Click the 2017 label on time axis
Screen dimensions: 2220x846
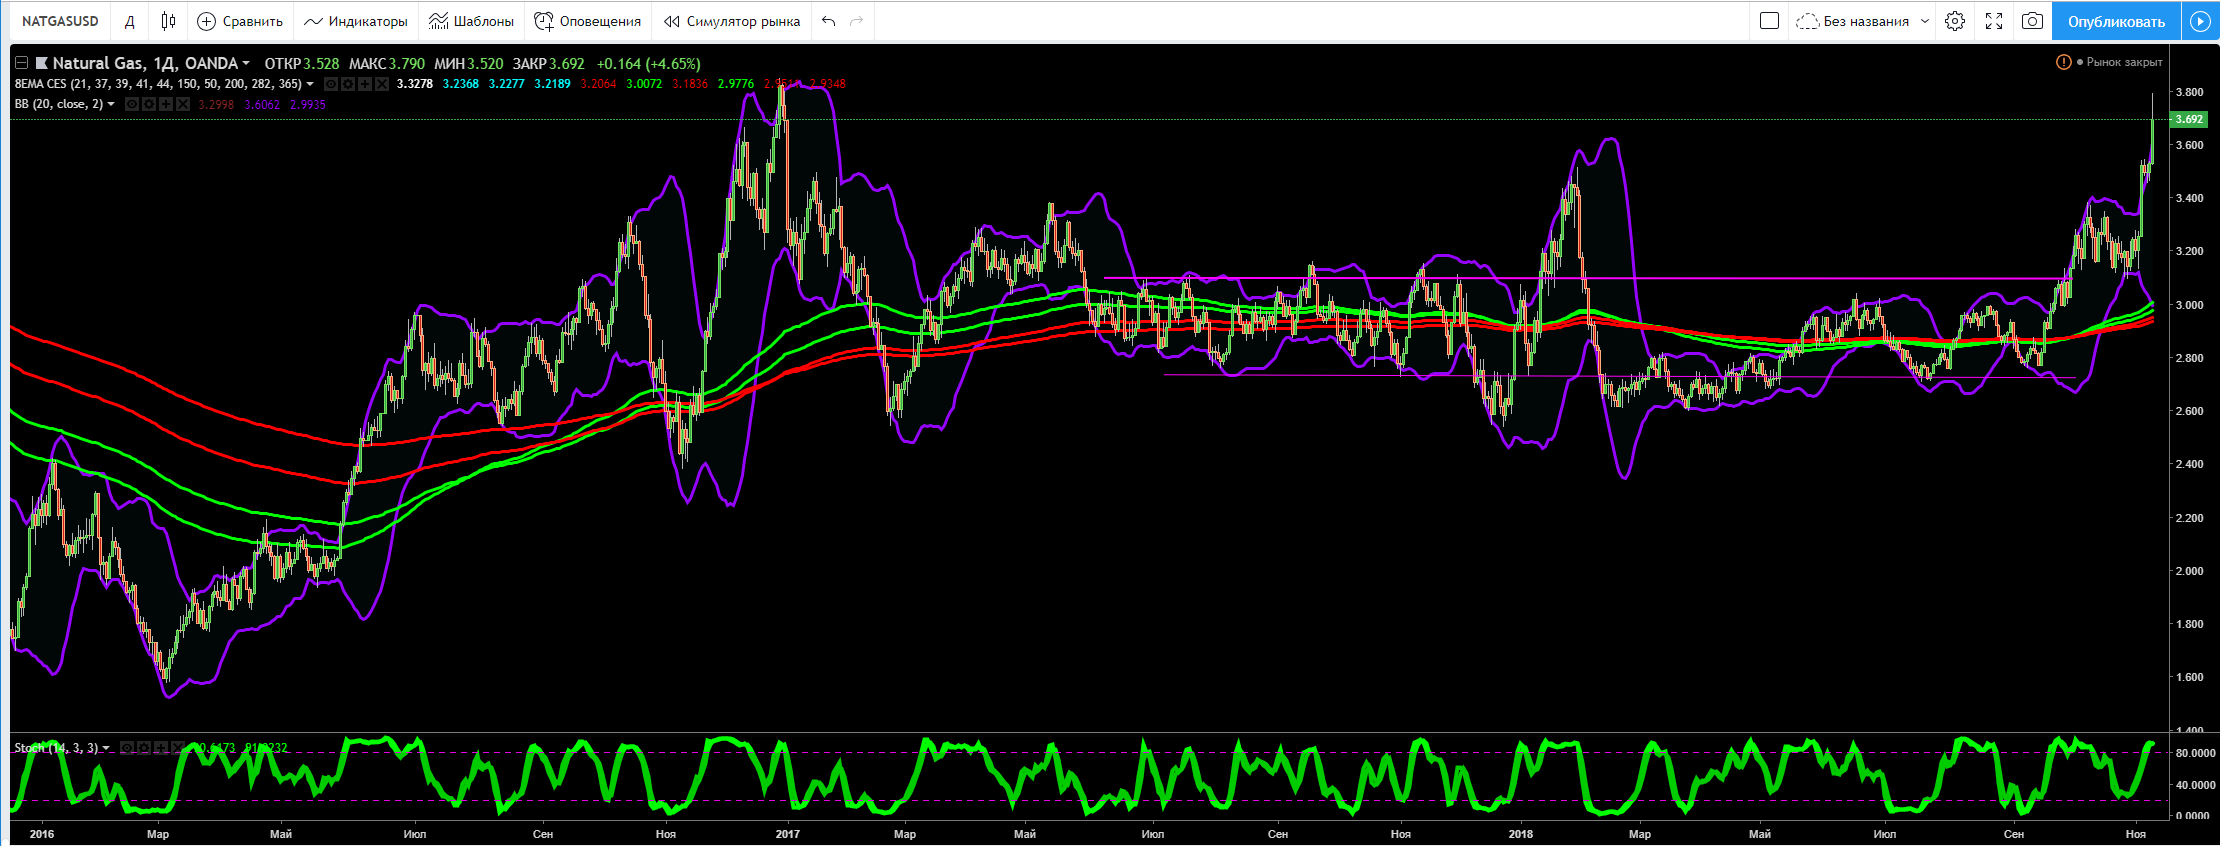pyautogui.click(x=787, y=834)
